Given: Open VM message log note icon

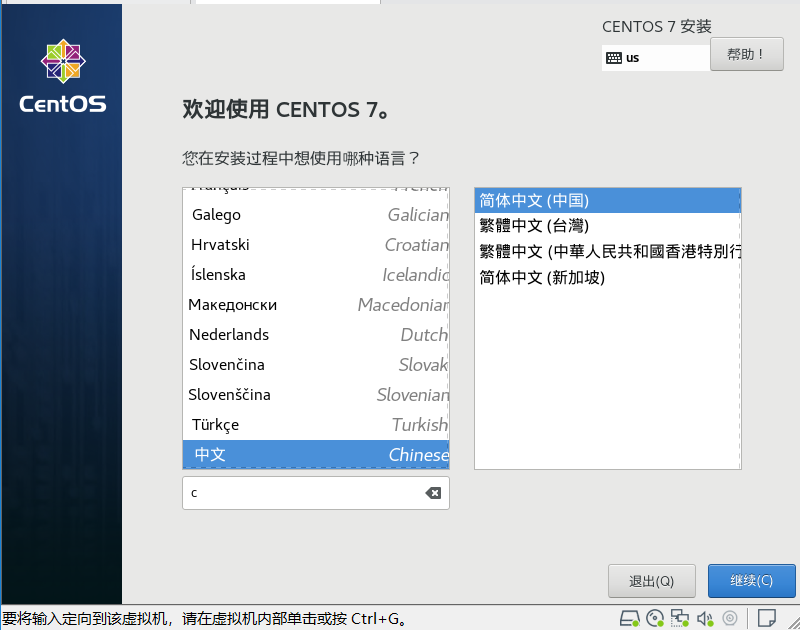Looking at the screenshot, I should point(767,618).
